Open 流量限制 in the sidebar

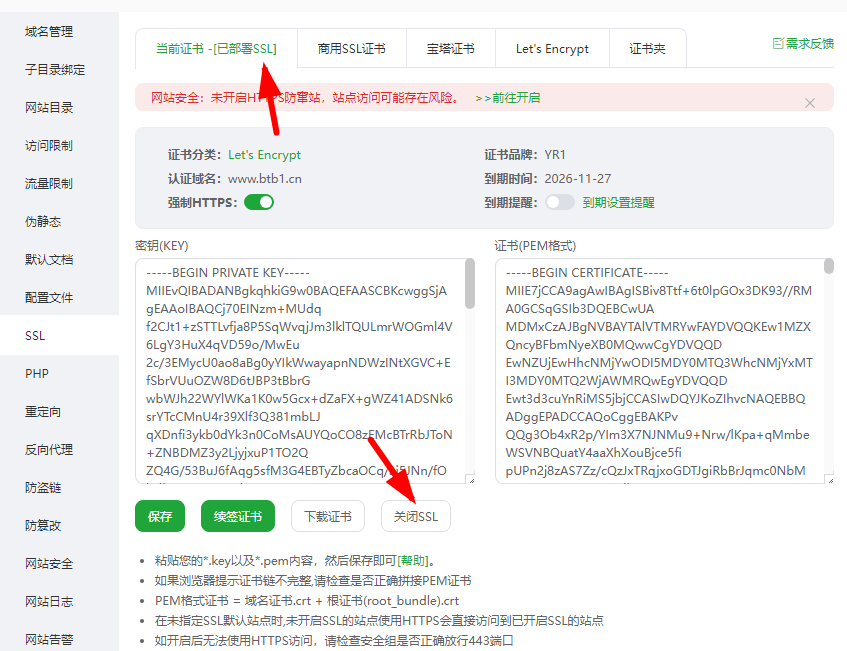point(49,183)
